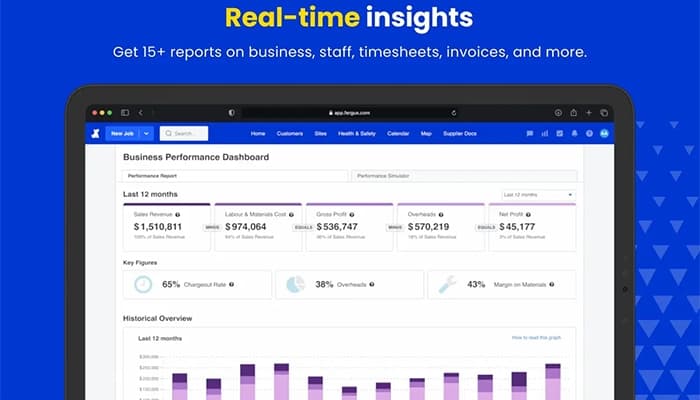700x400 pixels.
Task: Open the notifications bell icon
Action: 575,133
